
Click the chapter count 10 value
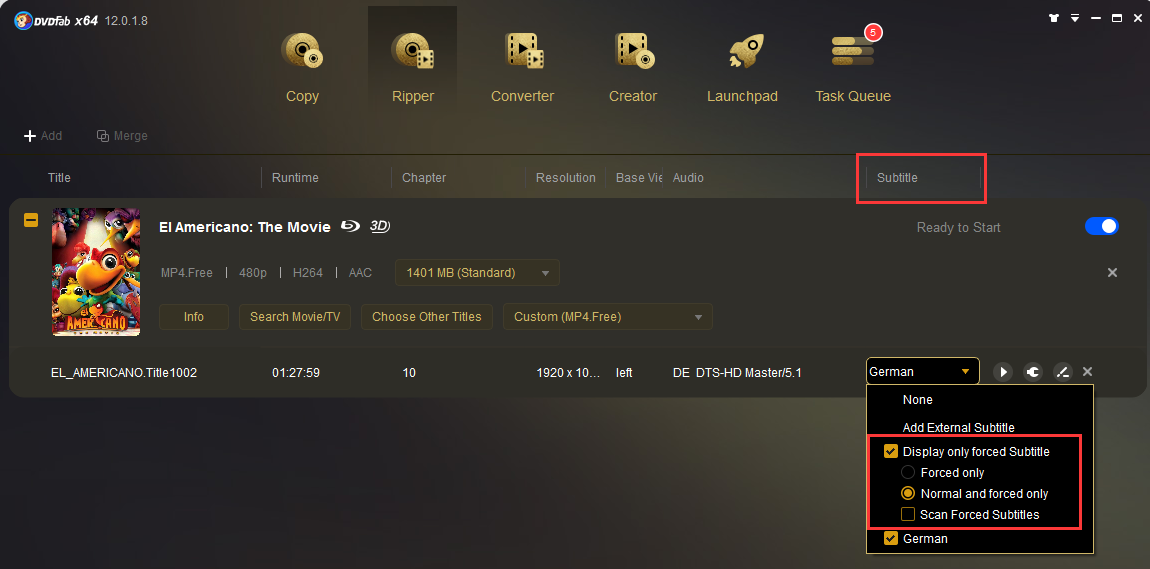point(409,372)
